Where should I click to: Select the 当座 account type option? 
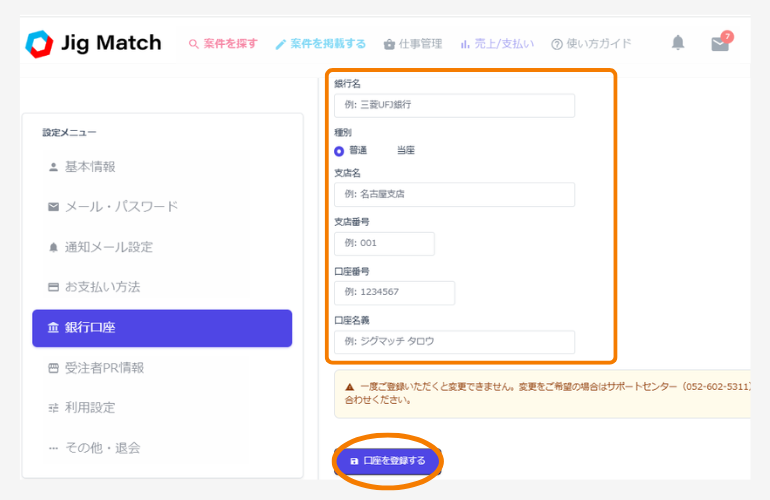point(406,150)
